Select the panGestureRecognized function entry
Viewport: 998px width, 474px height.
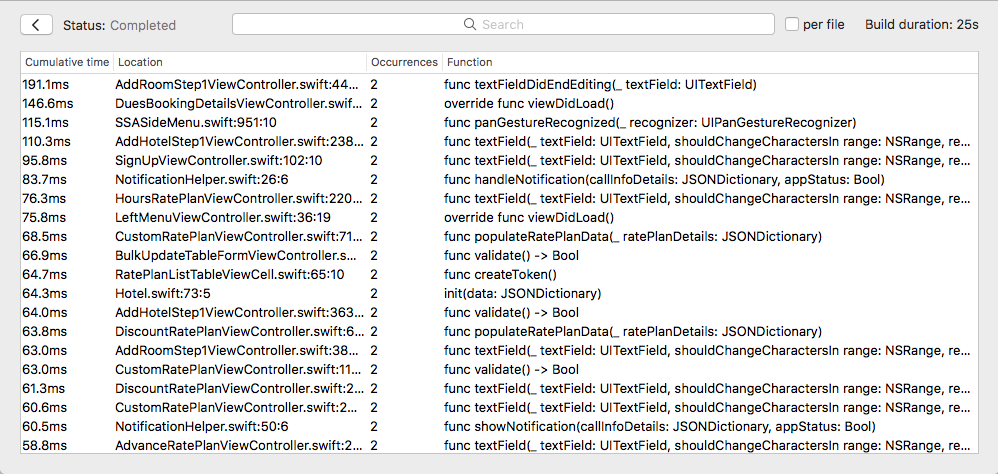tap(650, 123)
